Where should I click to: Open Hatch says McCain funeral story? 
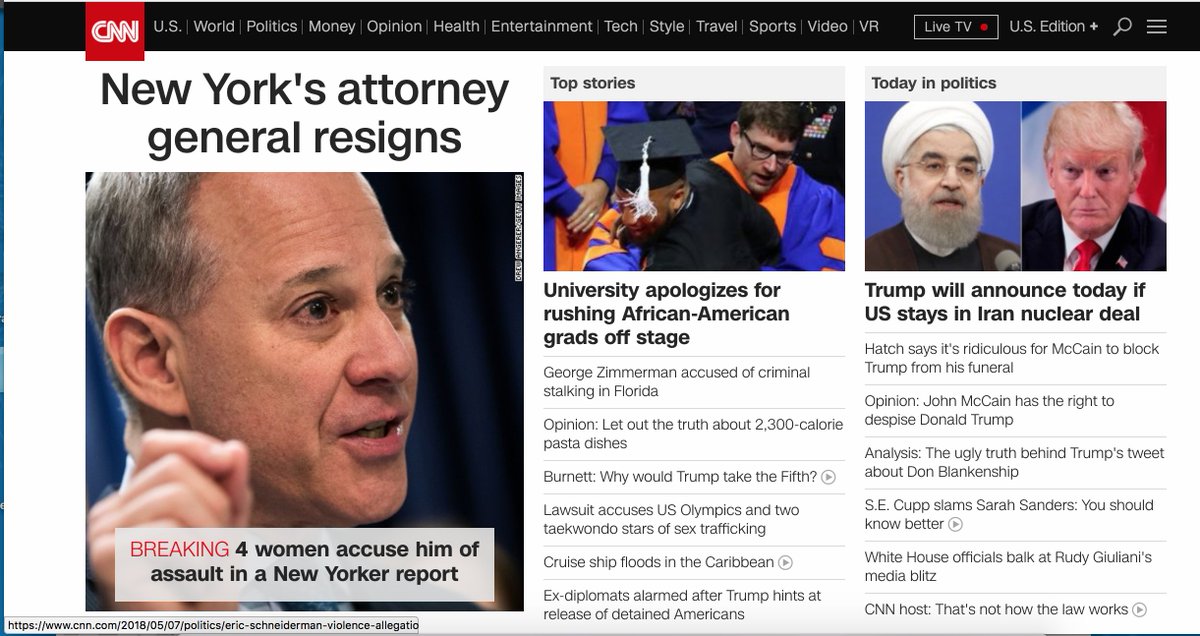pos(1012,358)
